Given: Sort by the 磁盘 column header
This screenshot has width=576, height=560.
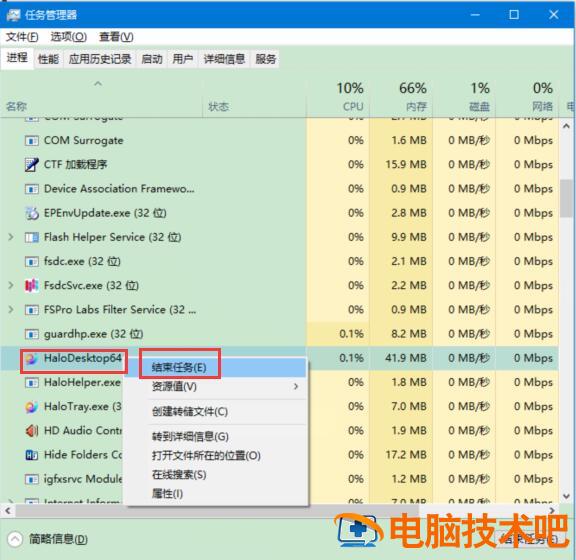Looking at the screenshot, I should (x=464, y=97).
